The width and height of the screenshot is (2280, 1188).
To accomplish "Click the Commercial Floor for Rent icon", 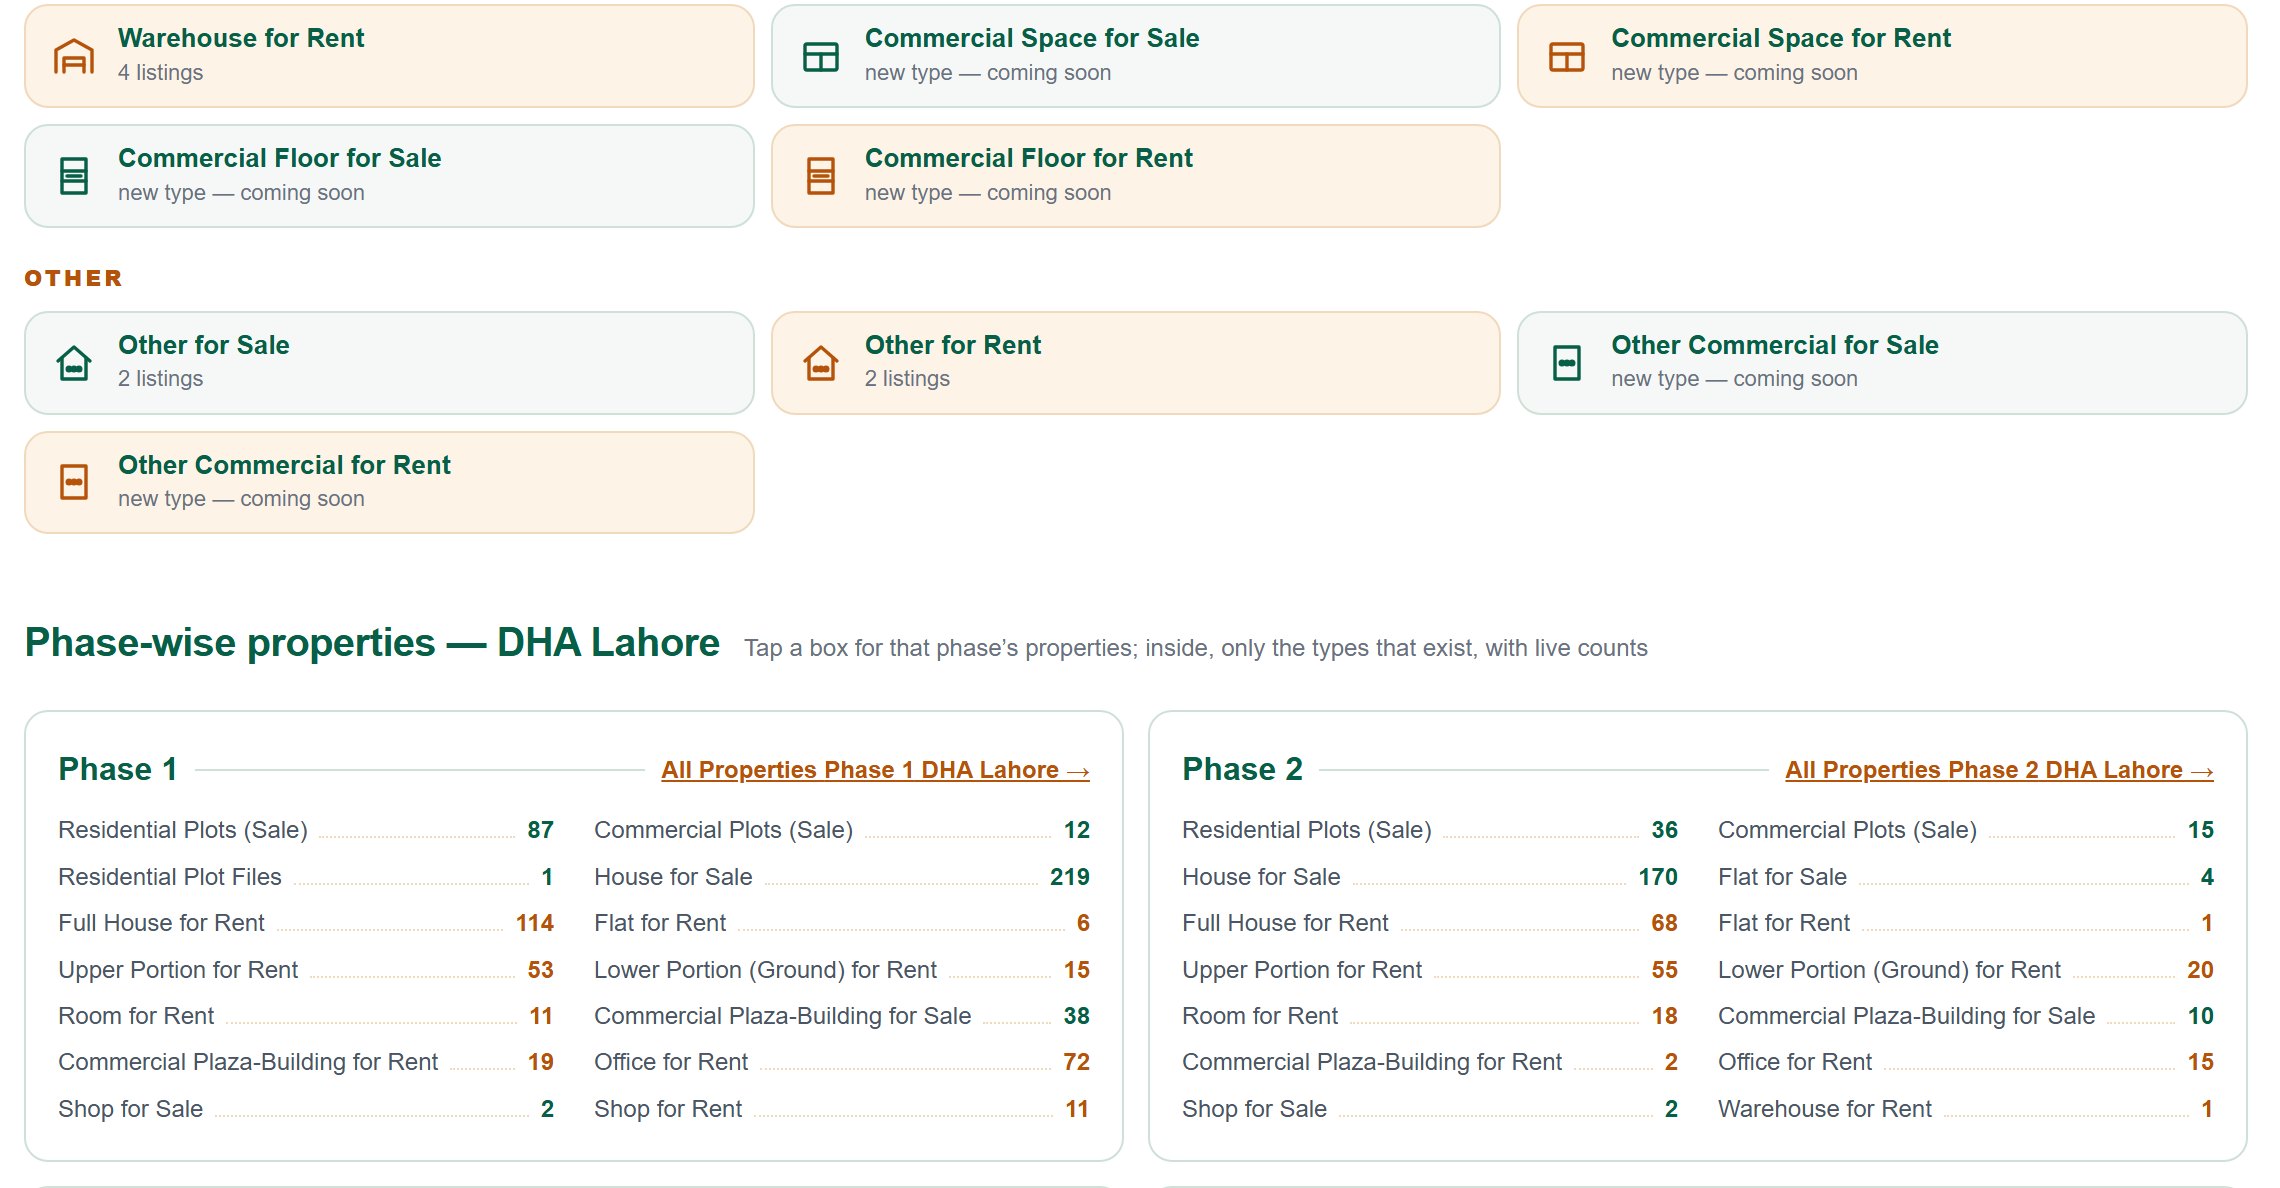I will pos(821,176).
